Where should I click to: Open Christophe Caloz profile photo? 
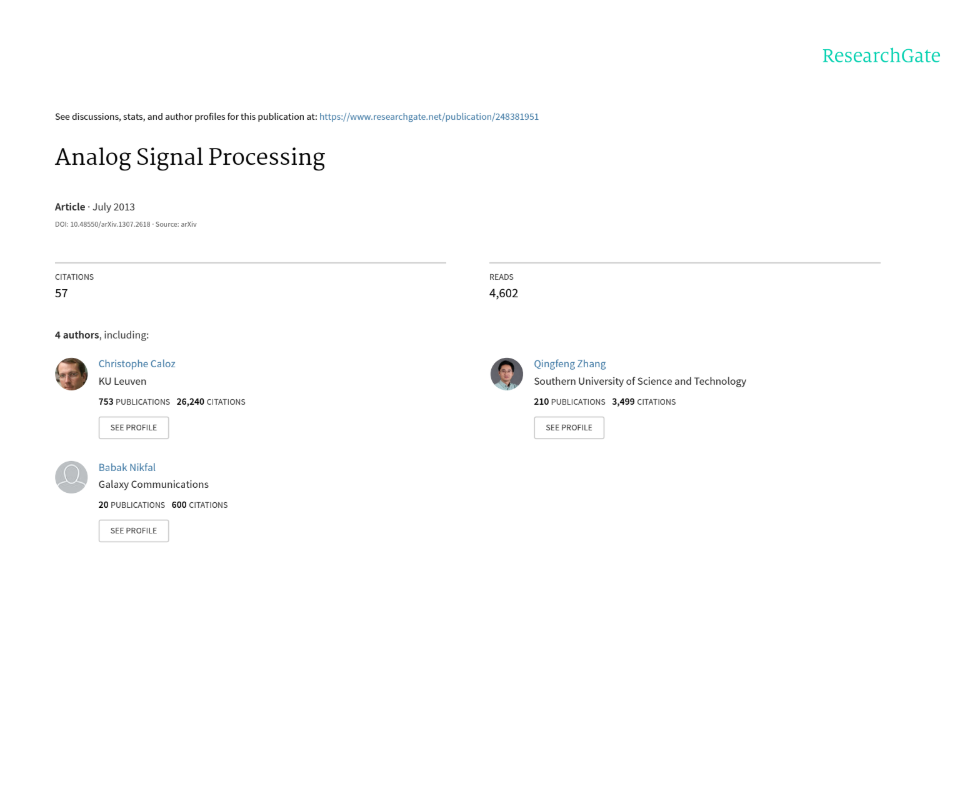tap(71, 374)
